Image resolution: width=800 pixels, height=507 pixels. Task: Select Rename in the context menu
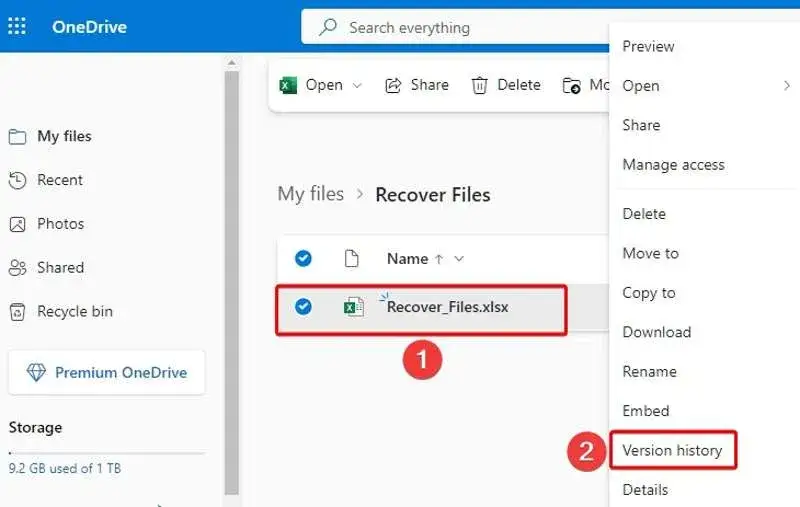tap(649, 371)
